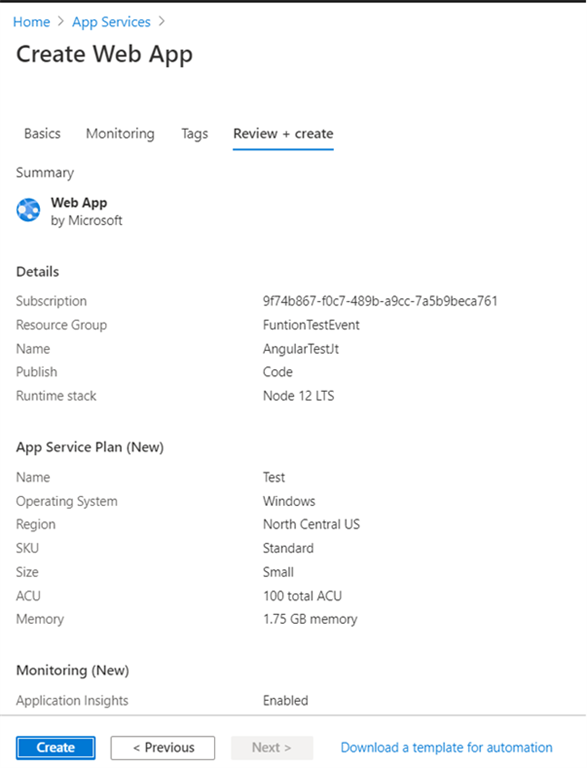Click the Resource Group label
Viewport: 587px width, 768px height.
tap(61, 325)
